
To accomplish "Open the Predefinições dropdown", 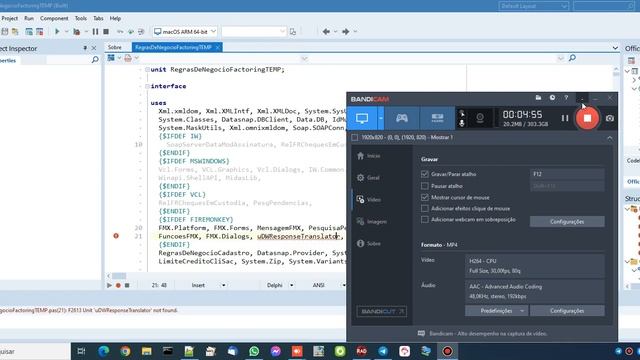I will click(x=496, y=311).
